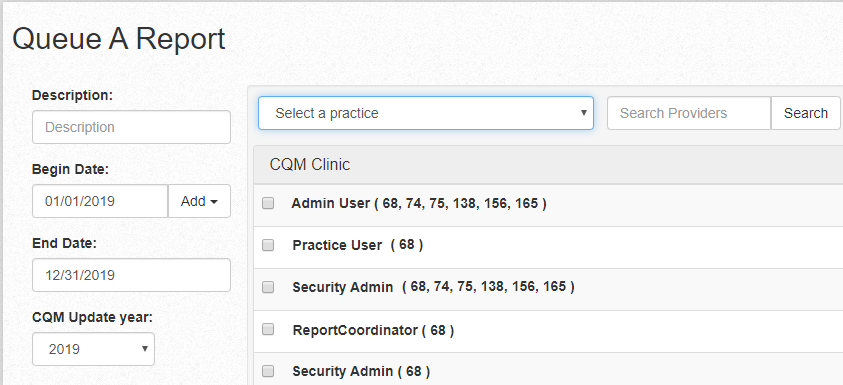Image resolution: width=843 pixels, height=385 pixels.
Task: Click the End Date field showing 12/31/2019
Action: click(131, 275)
